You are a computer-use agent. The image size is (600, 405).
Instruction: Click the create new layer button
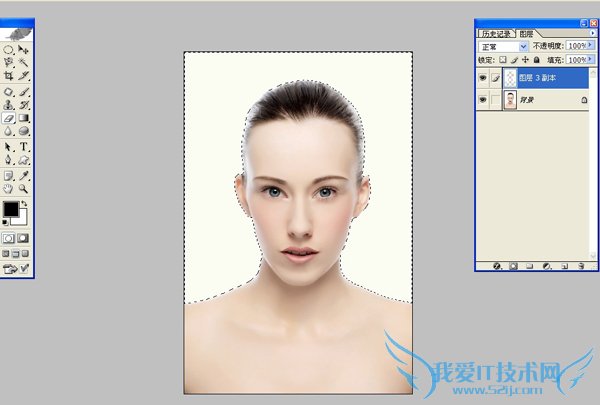(x=564, y=266)
